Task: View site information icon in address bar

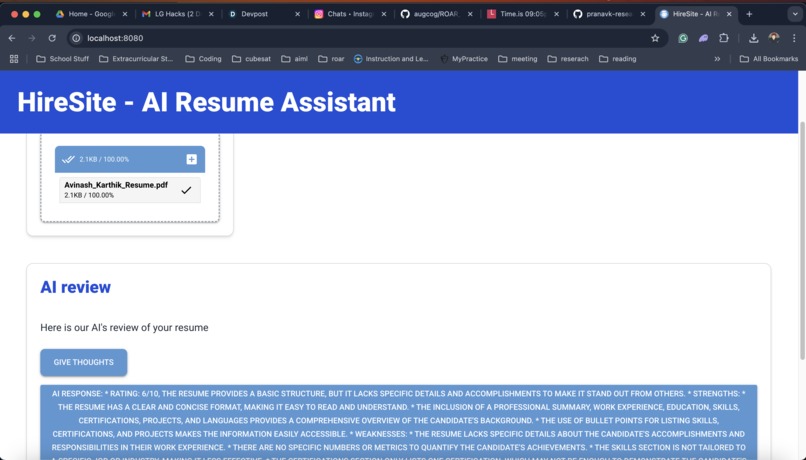Action: 76,38
